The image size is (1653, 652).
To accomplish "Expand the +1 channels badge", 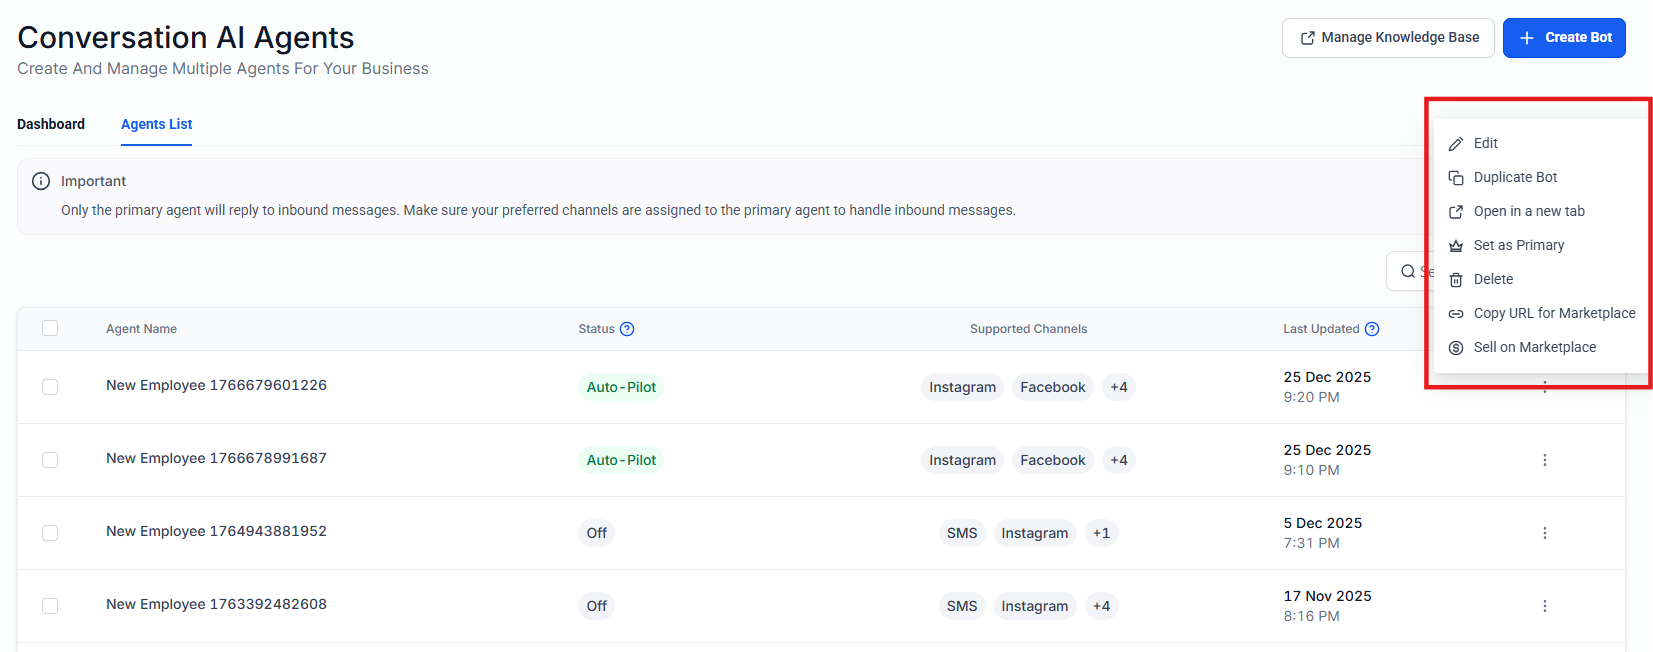I will 1101,533.
